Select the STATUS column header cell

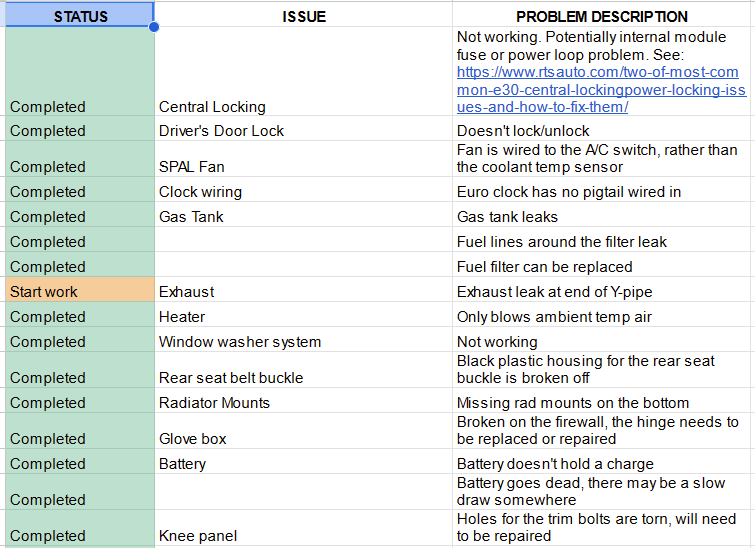click(x=80, y=15)
